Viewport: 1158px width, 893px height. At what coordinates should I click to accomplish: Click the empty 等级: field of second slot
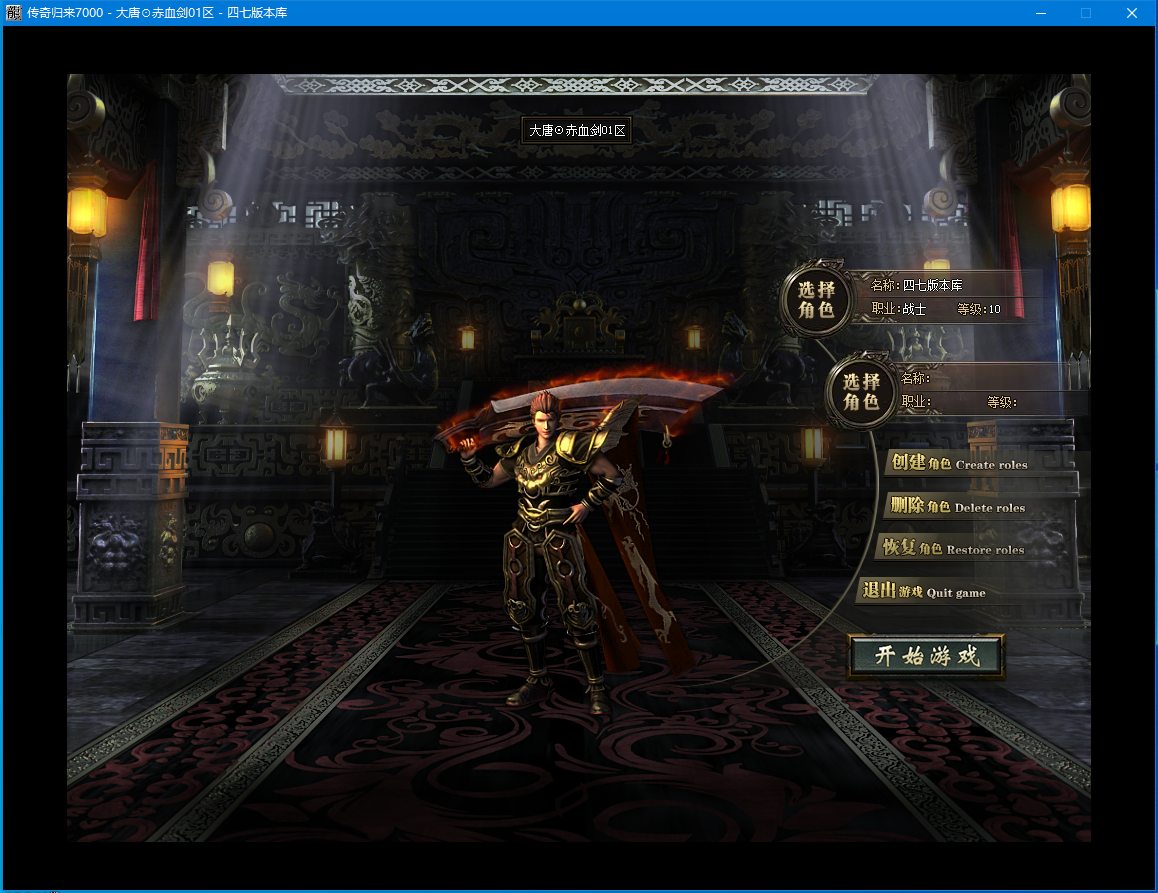1002,403
